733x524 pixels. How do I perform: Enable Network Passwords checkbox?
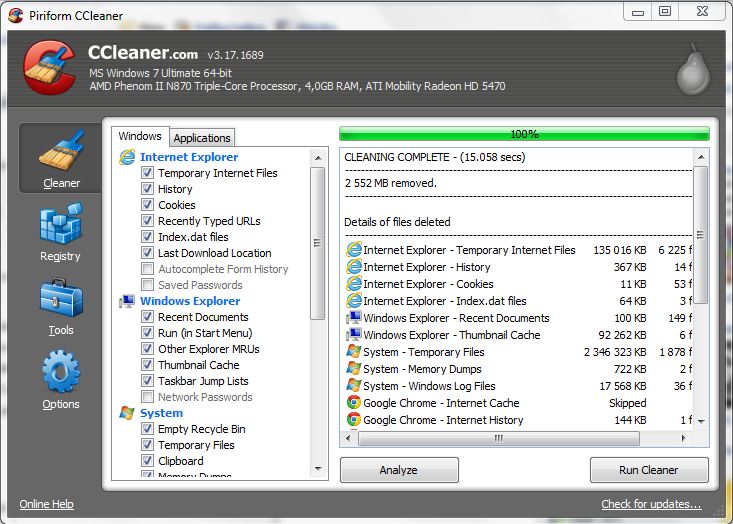[x=147, y=396]
